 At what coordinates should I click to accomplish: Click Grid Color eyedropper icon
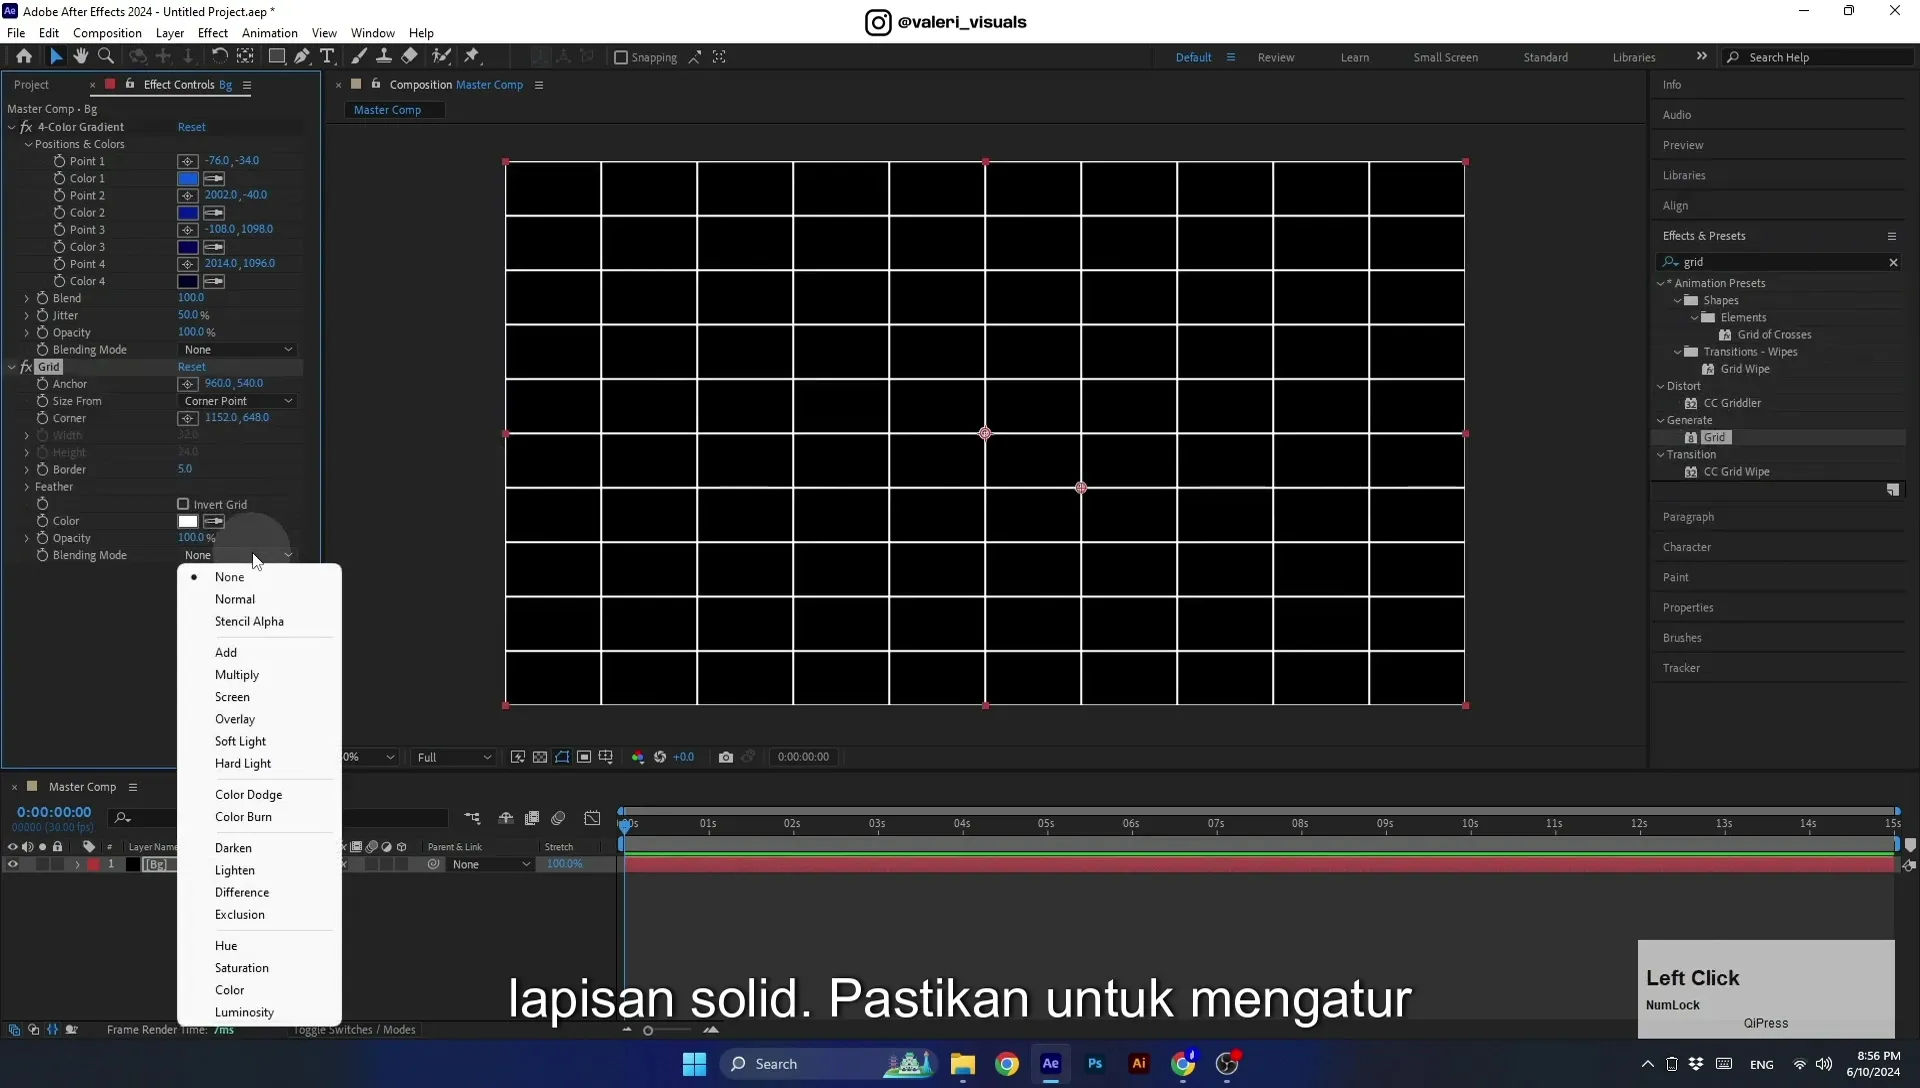tap(214, 521)
